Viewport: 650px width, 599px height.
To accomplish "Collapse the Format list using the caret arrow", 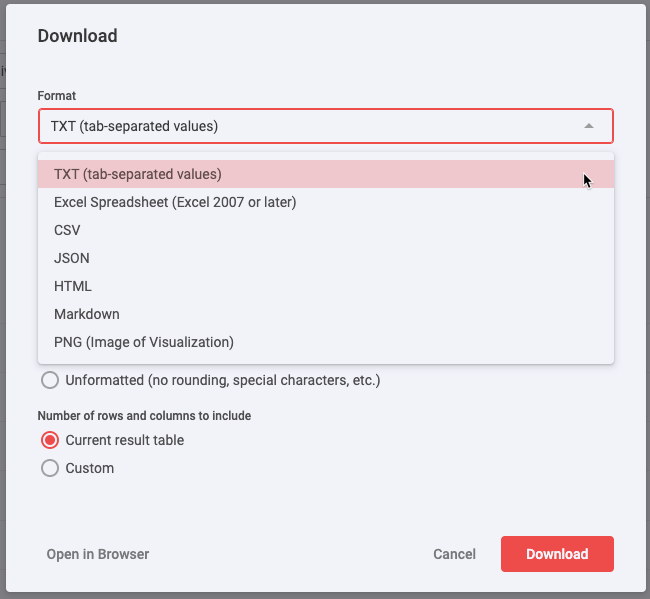I will pyautogui.click(x=589, y=126).
